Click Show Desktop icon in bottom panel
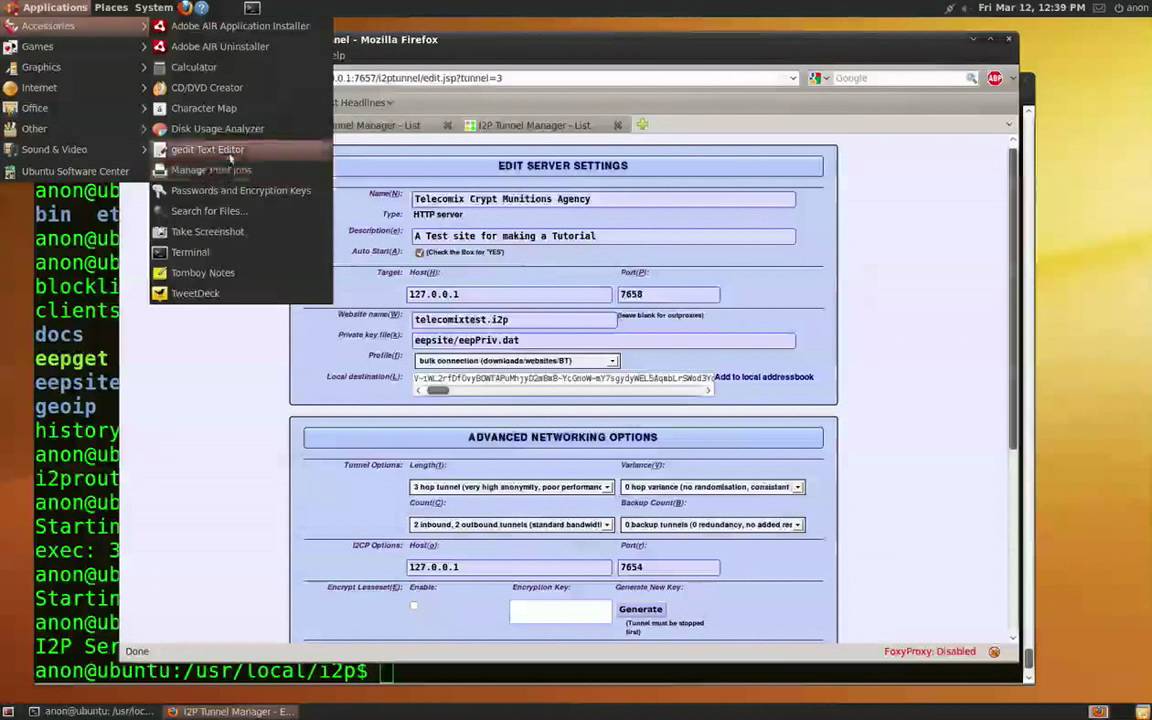The image size is (1152, 720). [8, 711]
